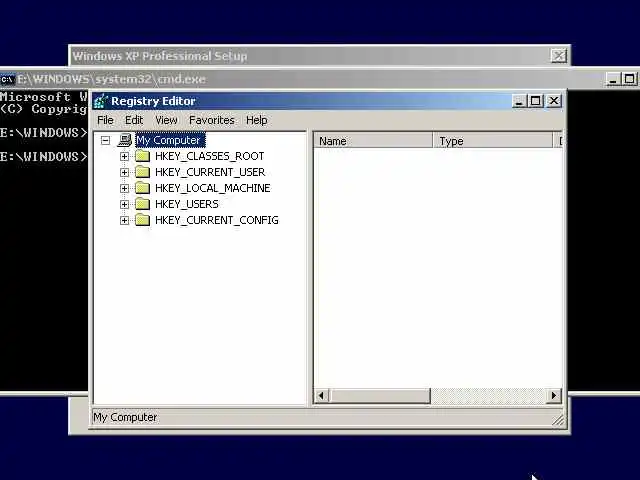Click the HKEY_LOCAL_MACHINE folder icon

[x=142, y=188]
